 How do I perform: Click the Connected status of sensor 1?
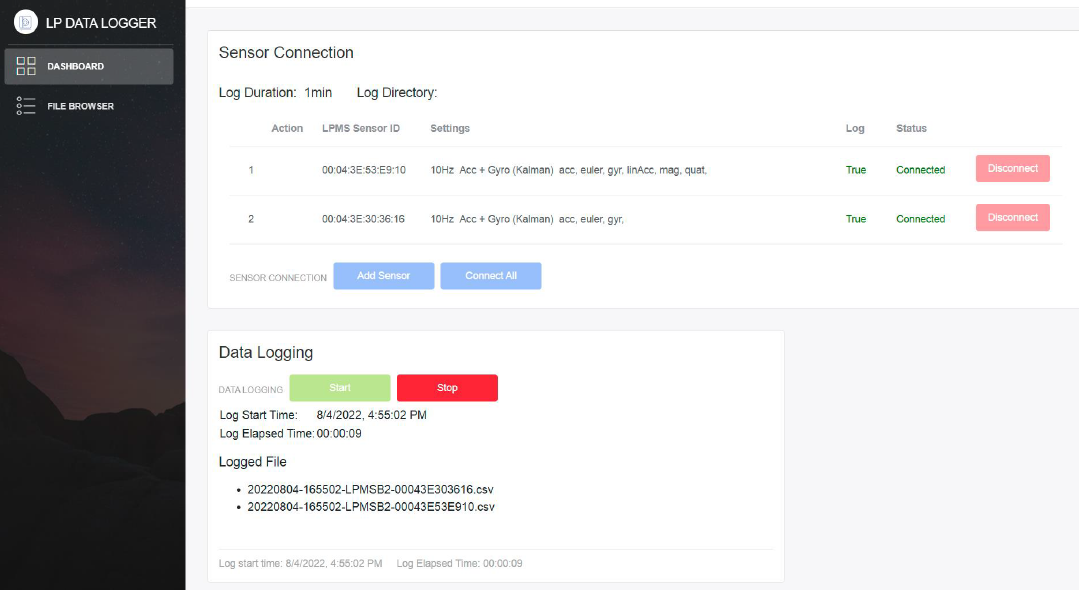pos(920,170)
